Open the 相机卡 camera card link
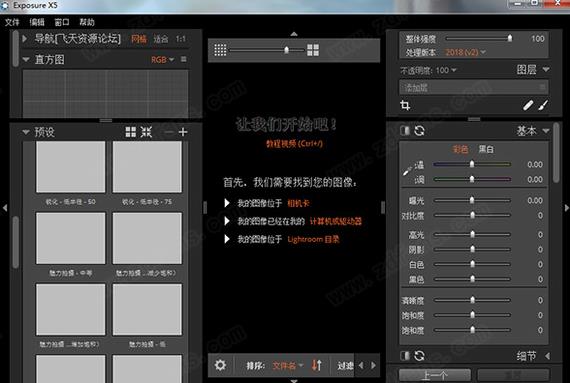 [x=298, y=203]
